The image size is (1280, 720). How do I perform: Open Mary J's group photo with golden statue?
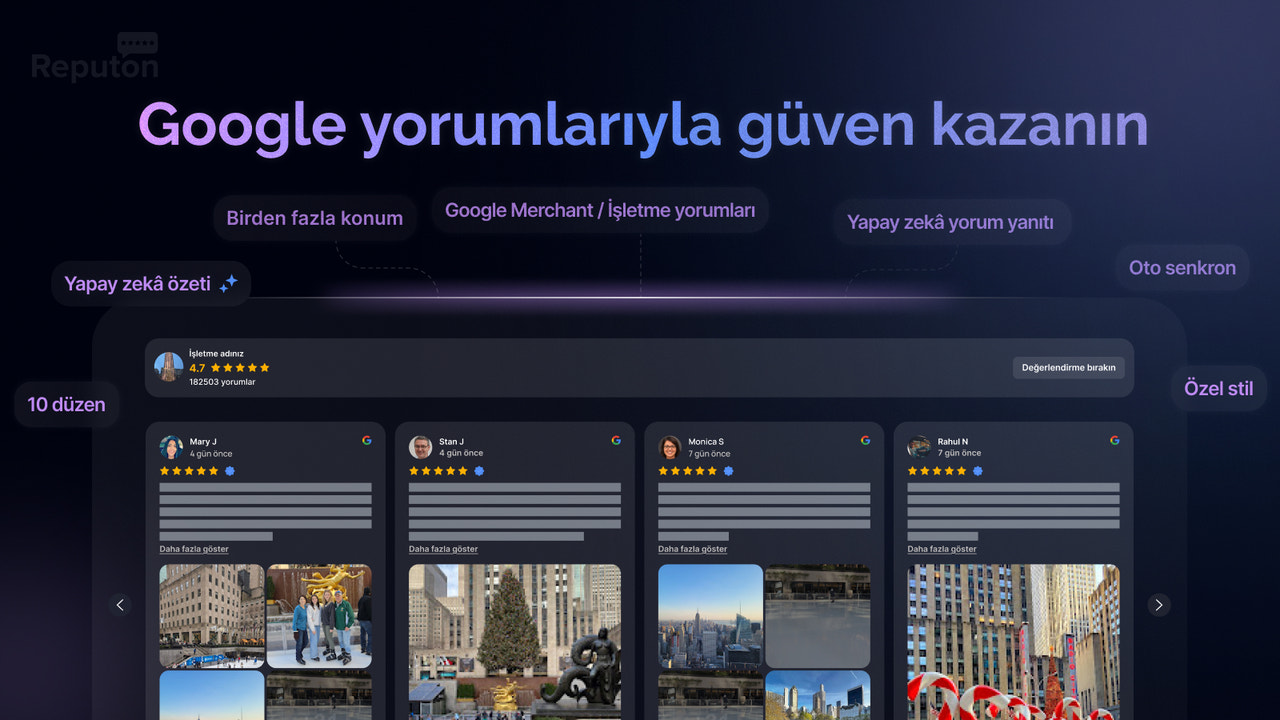pos(319,616)
